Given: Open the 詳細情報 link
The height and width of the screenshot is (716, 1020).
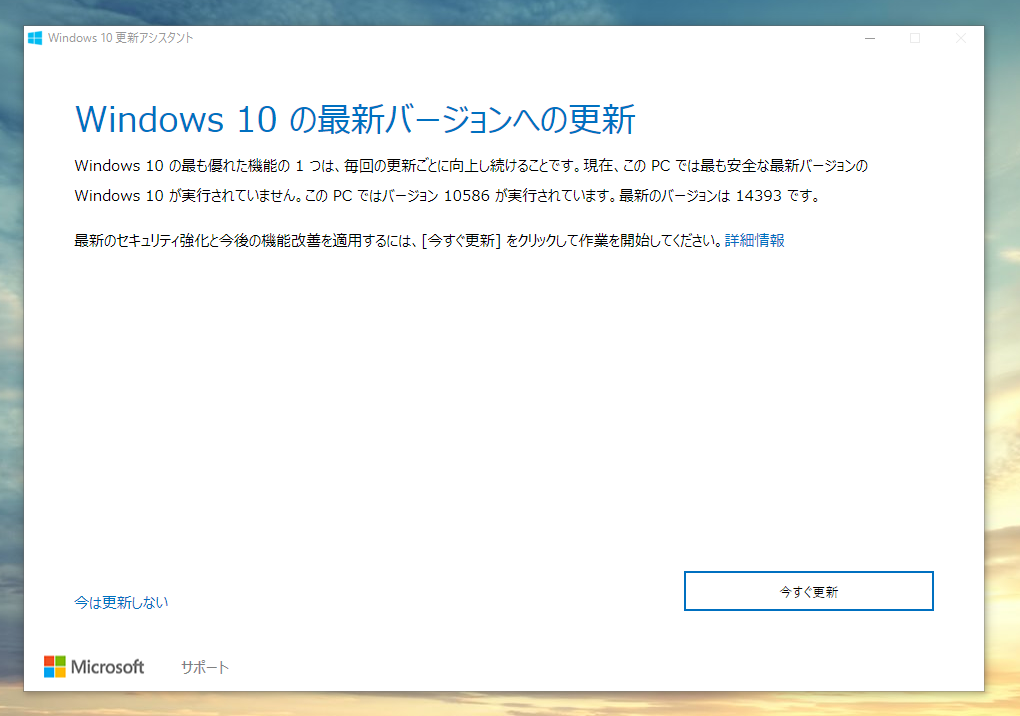Looking at the screenshot, I should click(x=755, y=241).
